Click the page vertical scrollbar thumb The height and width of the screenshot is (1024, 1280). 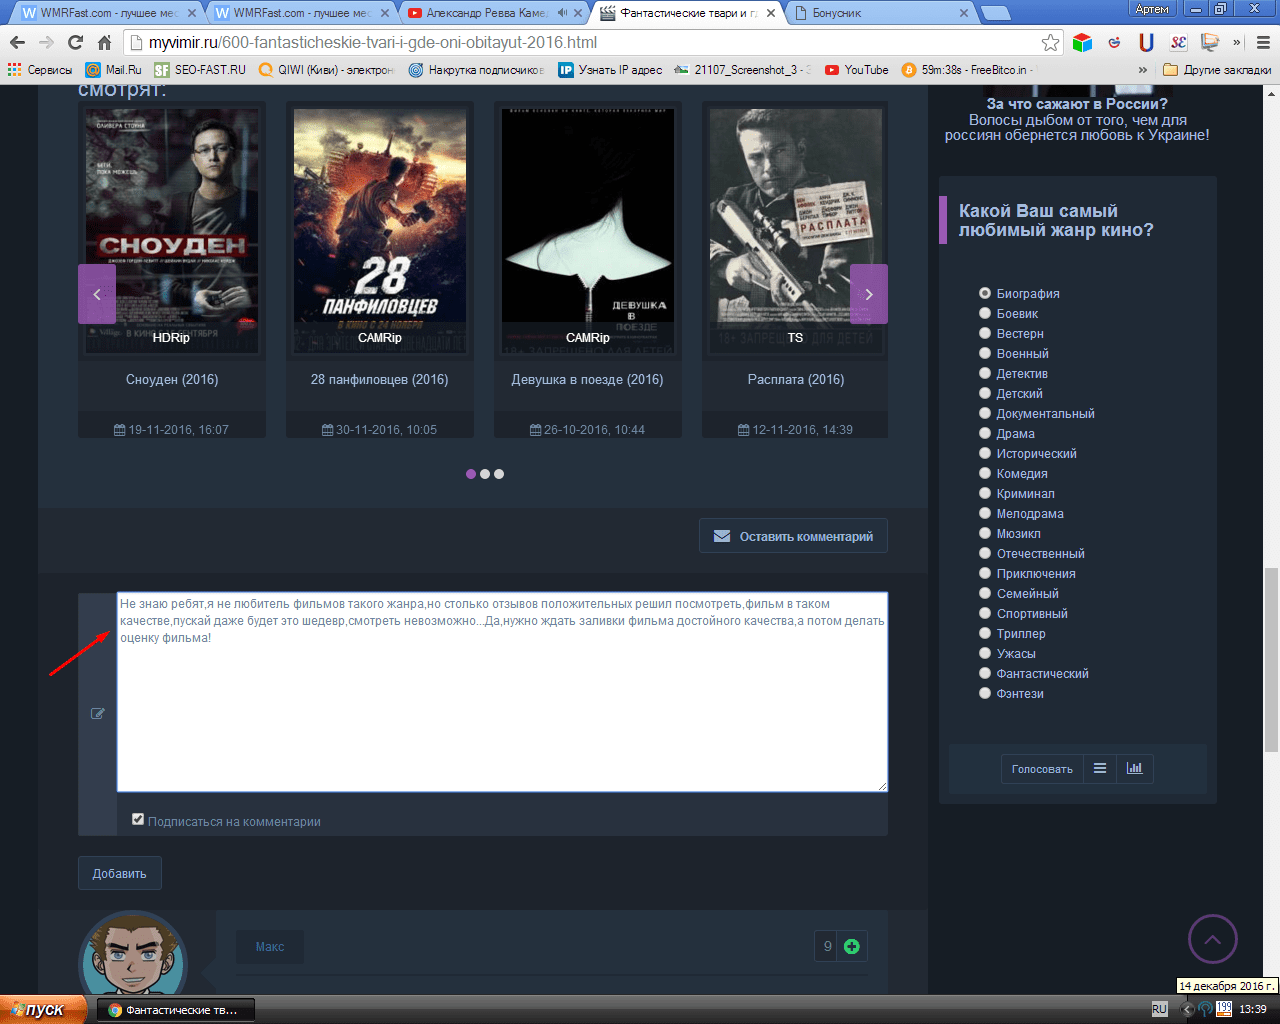(1271, 660)
